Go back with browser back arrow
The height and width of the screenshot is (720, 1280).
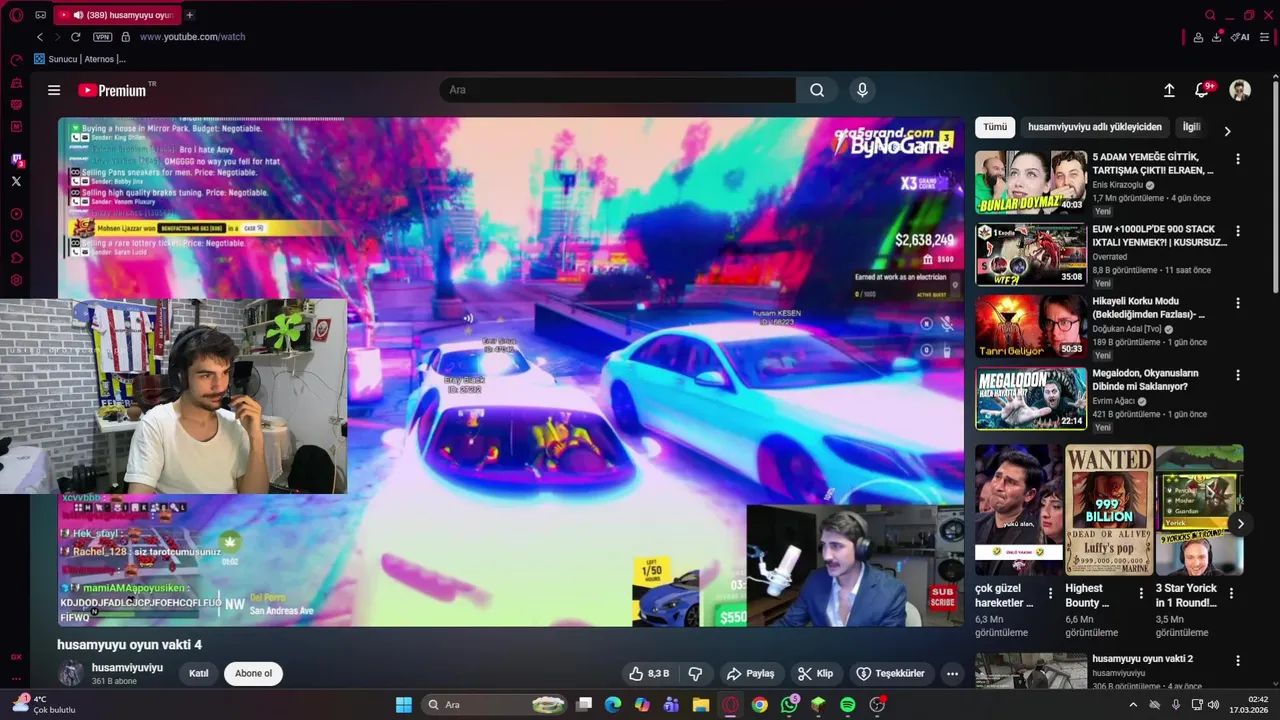click(40, 37)
